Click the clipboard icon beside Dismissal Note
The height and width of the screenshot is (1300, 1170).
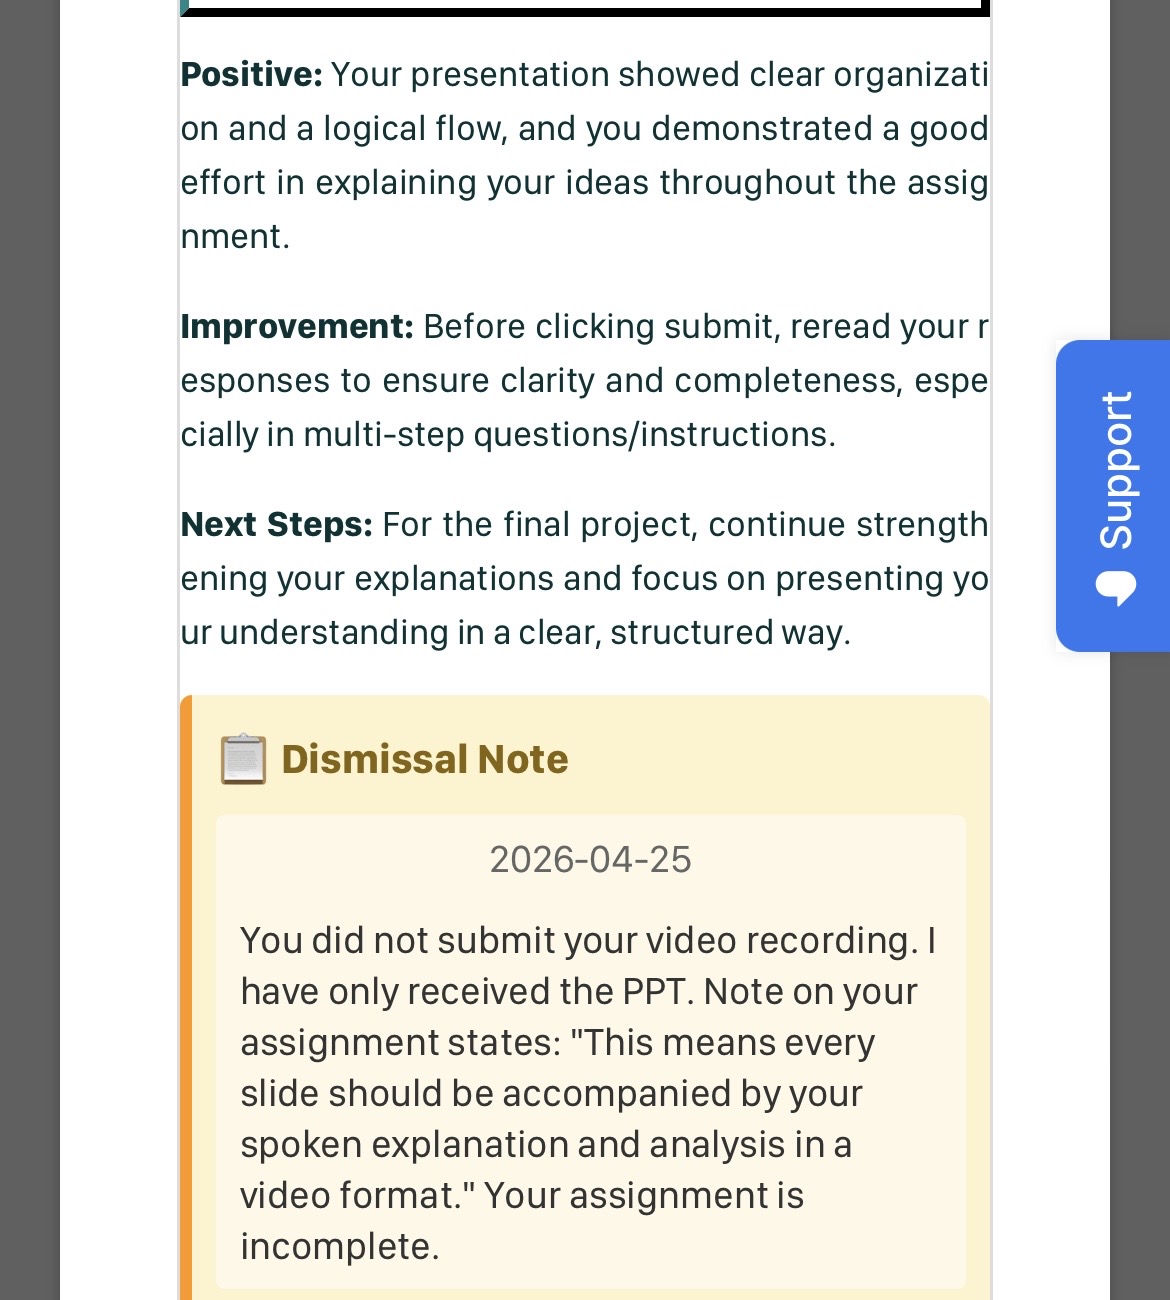click(x=243, y=760)
